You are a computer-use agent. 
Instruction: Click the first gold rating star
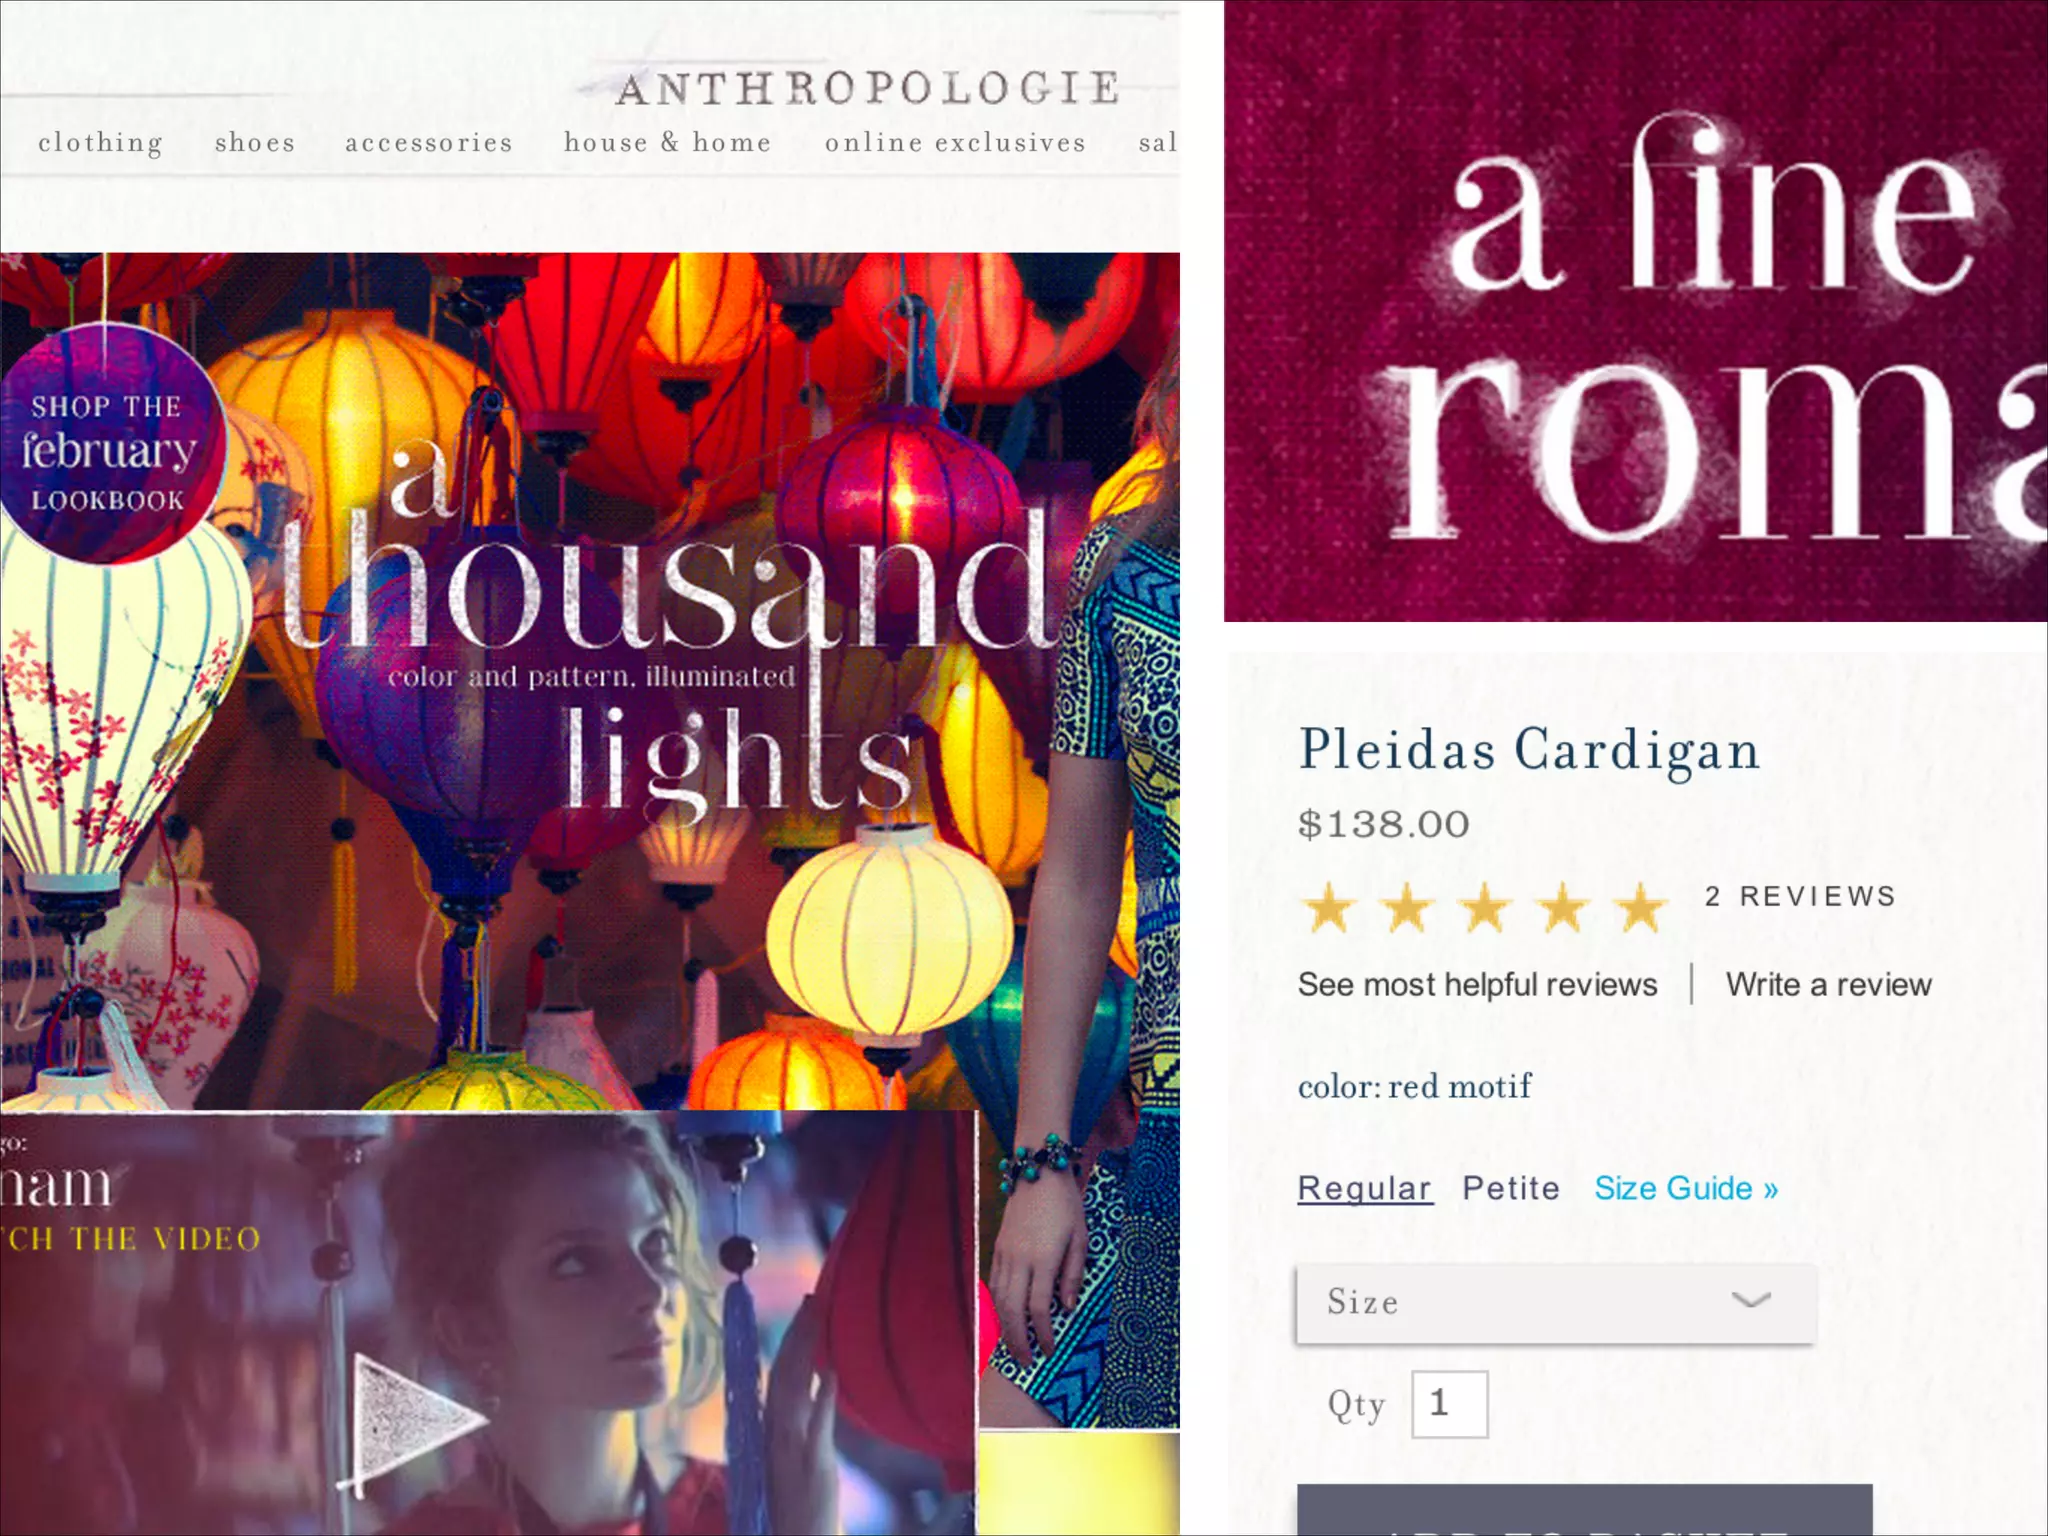coord(1329,908)
